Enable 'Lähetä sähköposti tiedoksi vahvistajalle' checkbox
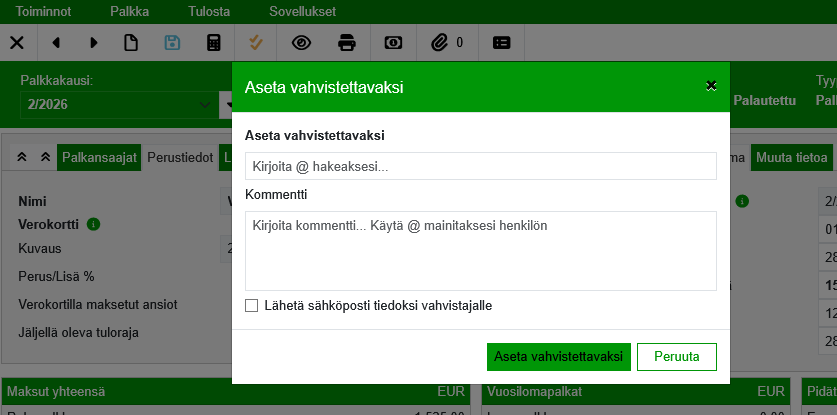837x415 pixels. [x=251, y=305]
